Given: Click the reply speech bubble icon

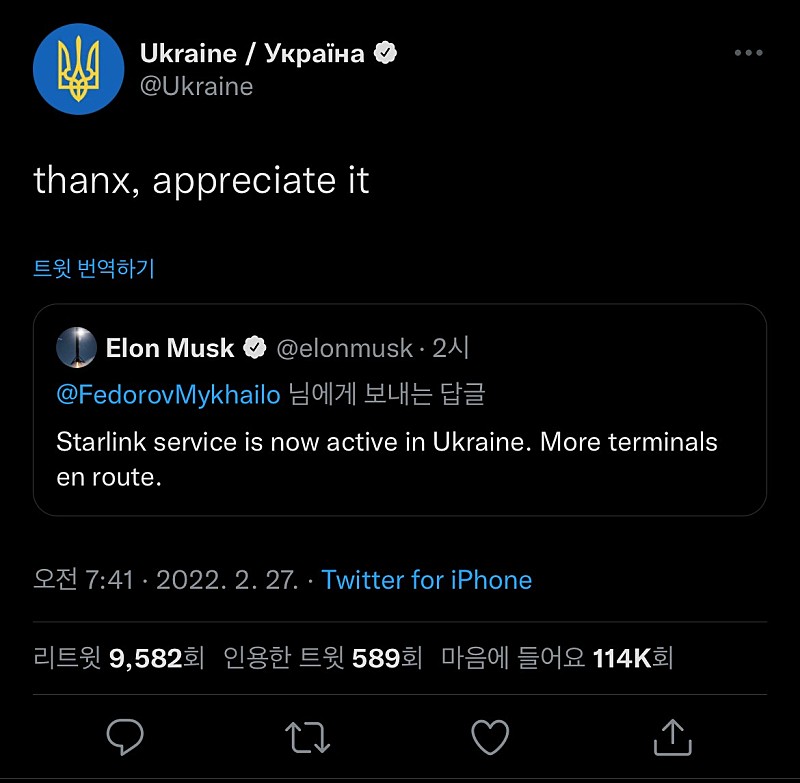Looking at the screenshot, I should click(126, 738).
